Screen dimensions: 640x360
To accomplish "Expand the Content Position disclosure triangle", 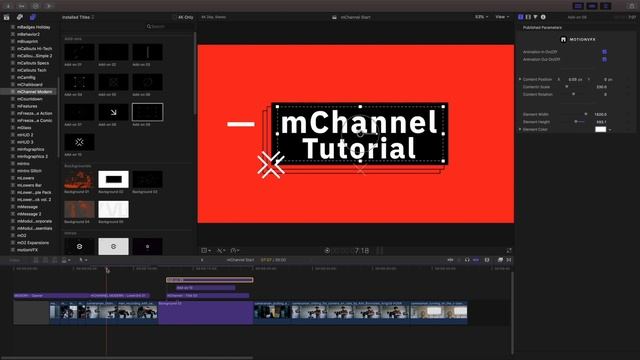I will [520, 79].
